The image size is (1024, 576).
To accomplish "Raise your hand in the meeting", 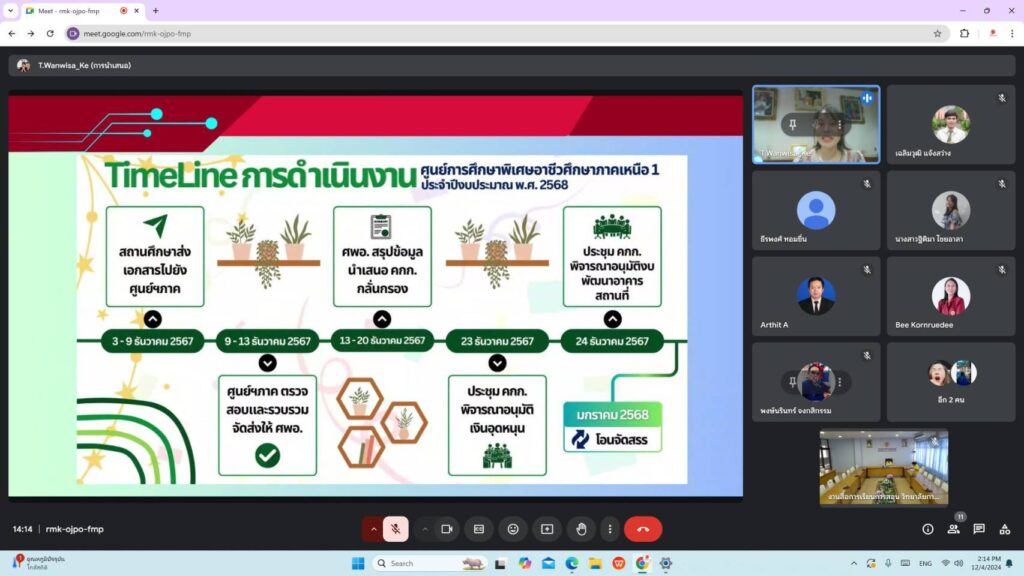I will tap(581, 529).
